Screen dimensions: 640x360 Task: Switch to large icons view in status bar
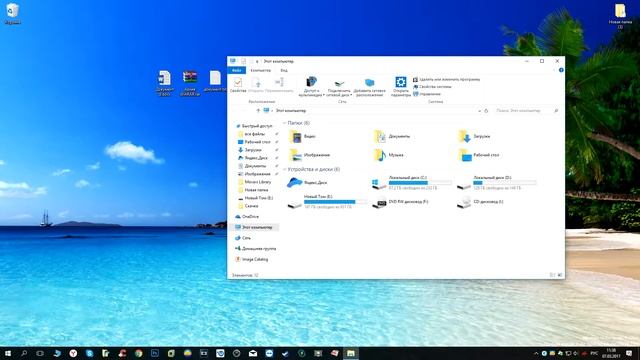click(x=560, y=276)
